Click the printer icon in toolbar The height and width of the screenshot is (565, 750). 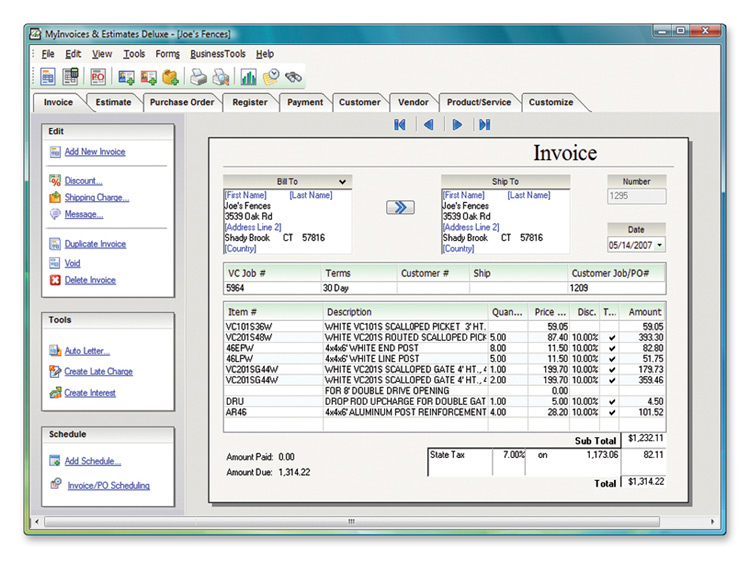click(x=198, y=77)
